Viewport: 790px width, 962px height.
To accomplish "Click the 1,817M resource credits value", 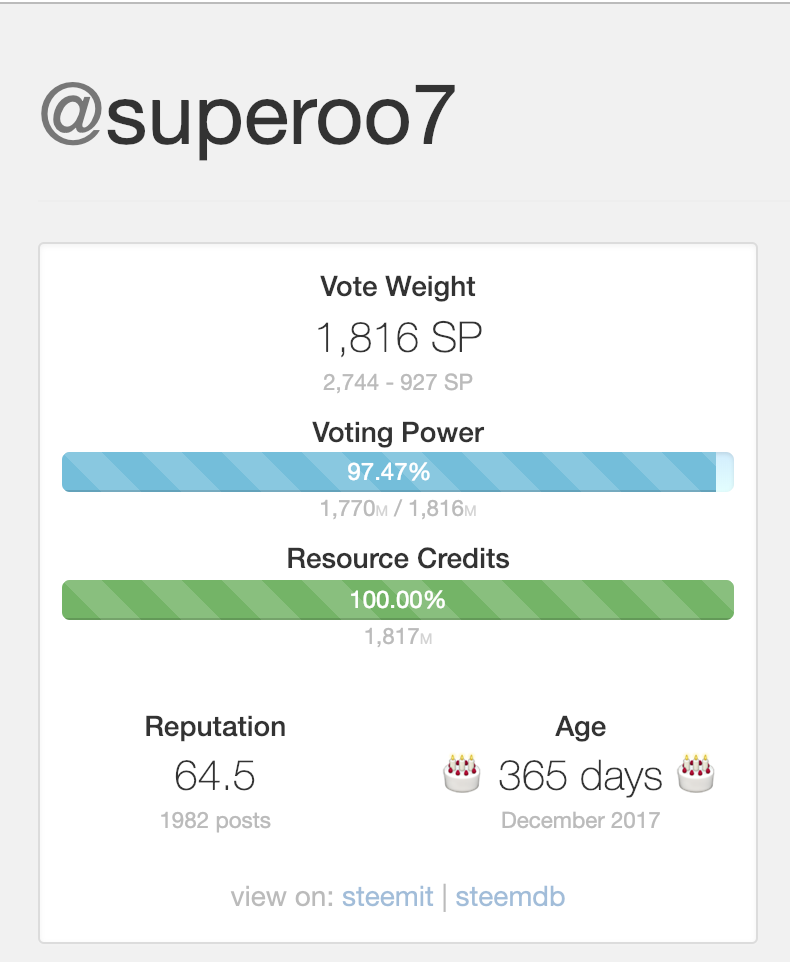I will click(x=398, y=636).
